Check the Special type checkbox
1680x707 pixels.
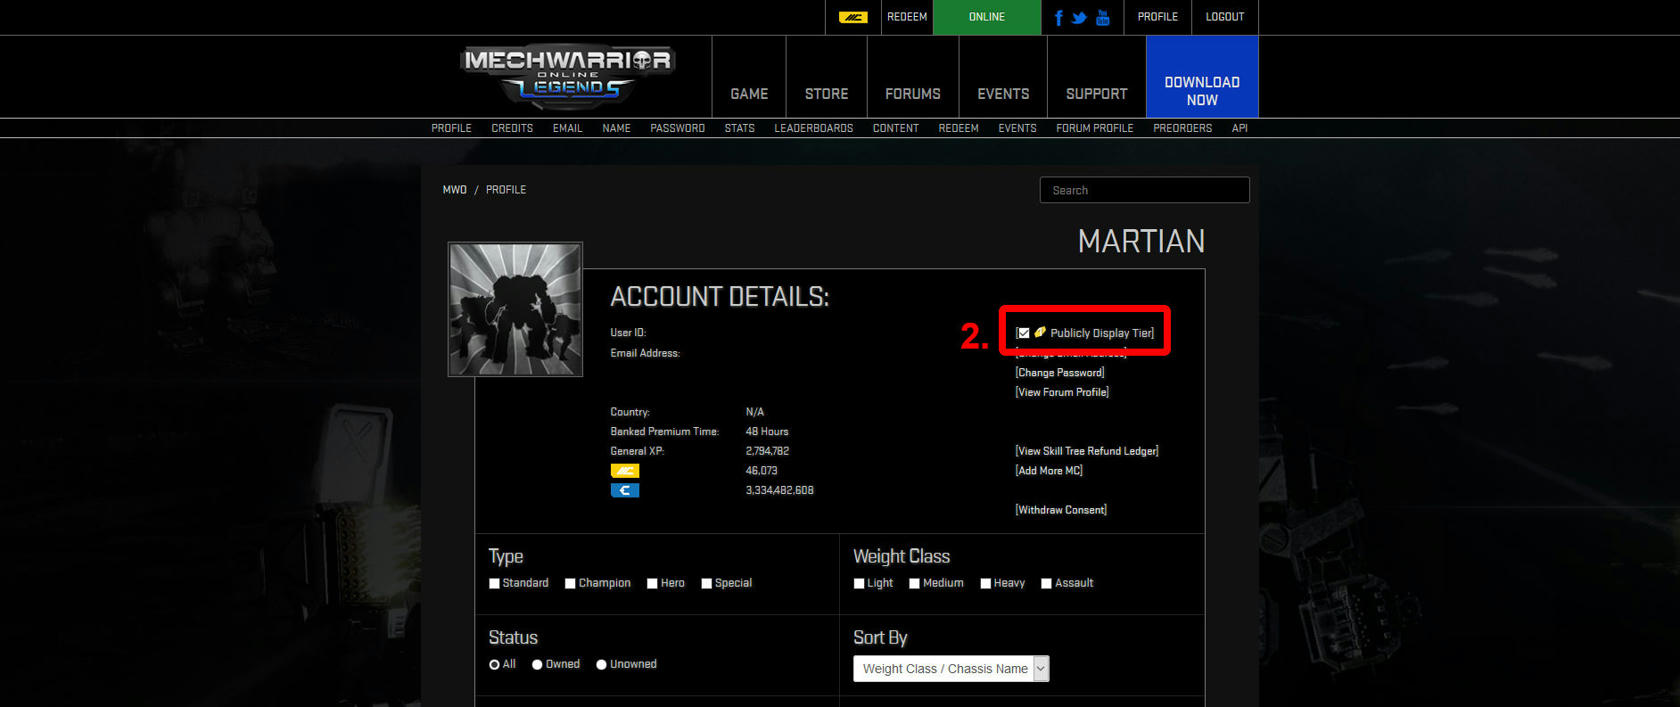[706, 583]
